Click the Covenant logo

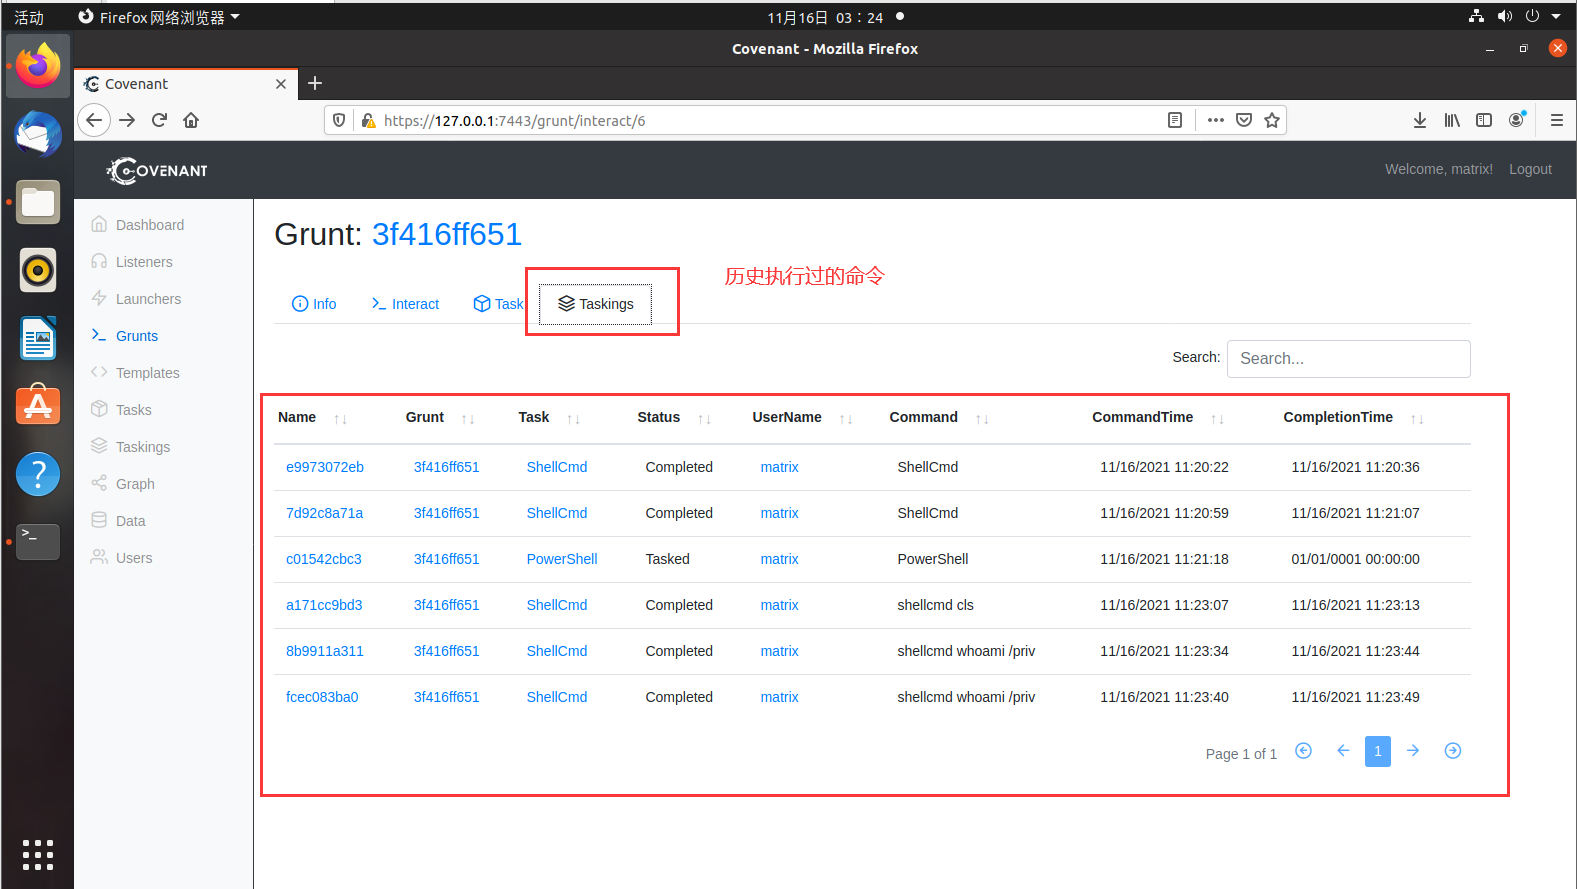[x=158, y=170]
